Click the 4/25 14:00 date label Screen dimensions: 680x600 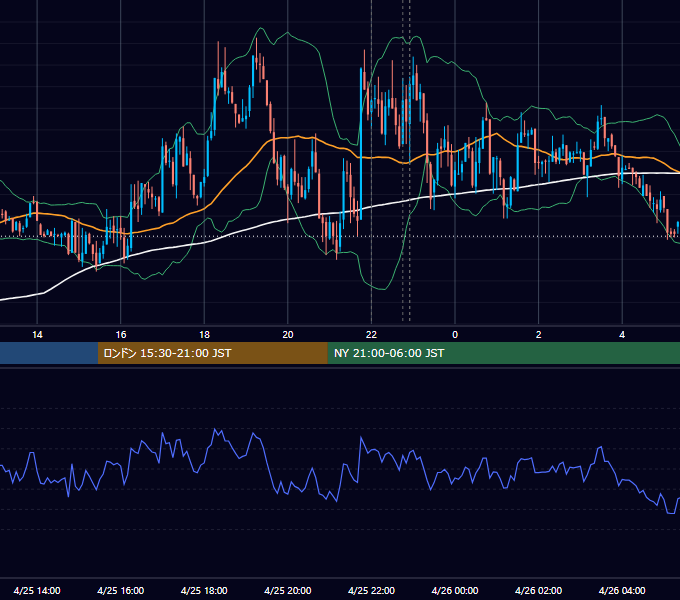click(37, 590)
